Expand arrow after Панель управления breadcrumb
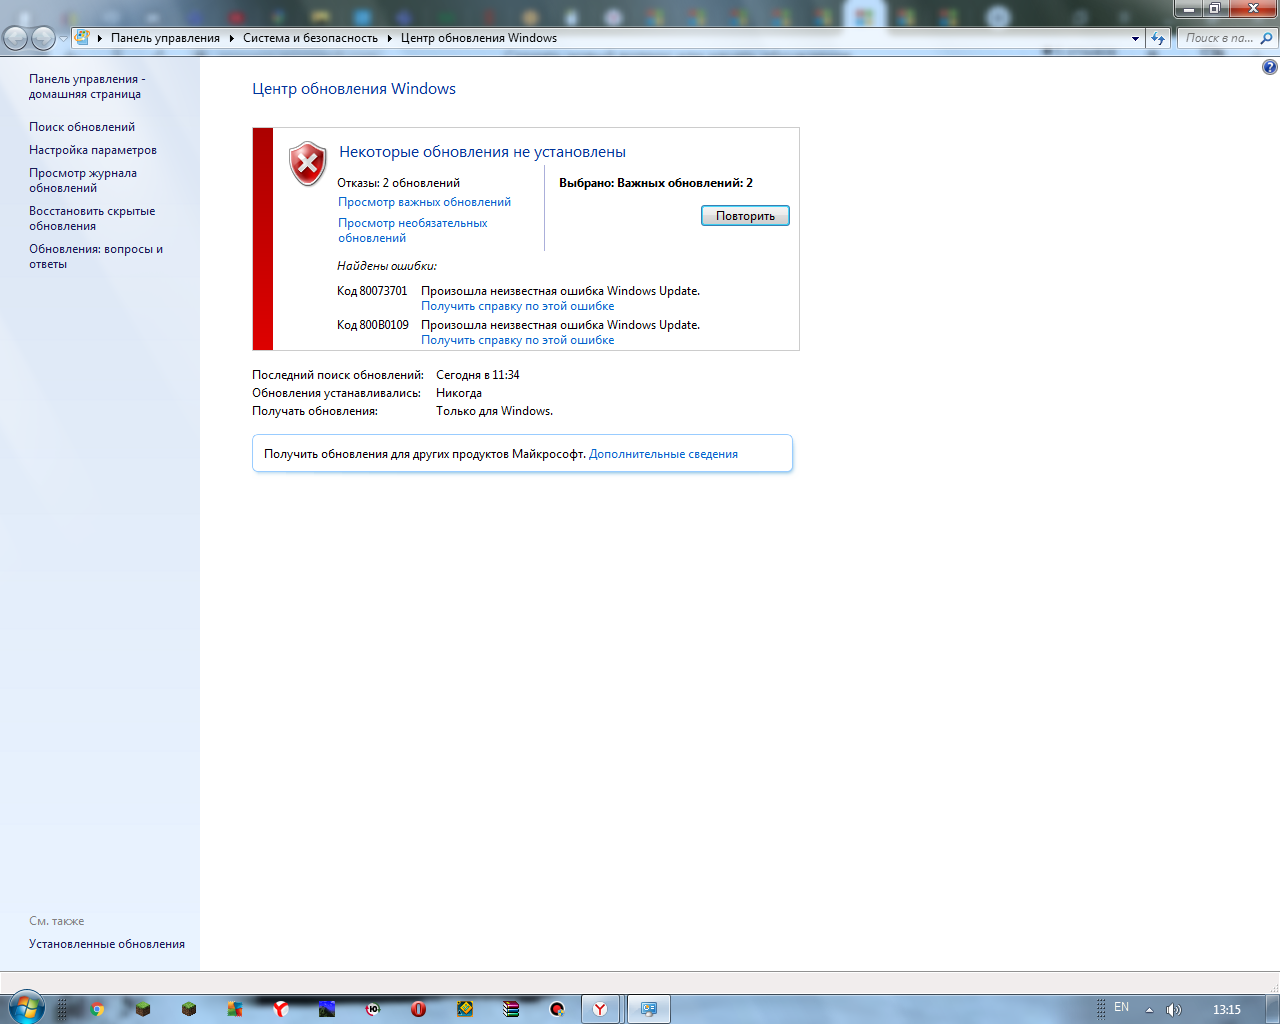This screenshot has height=1024, width=1280. (231, 38)
